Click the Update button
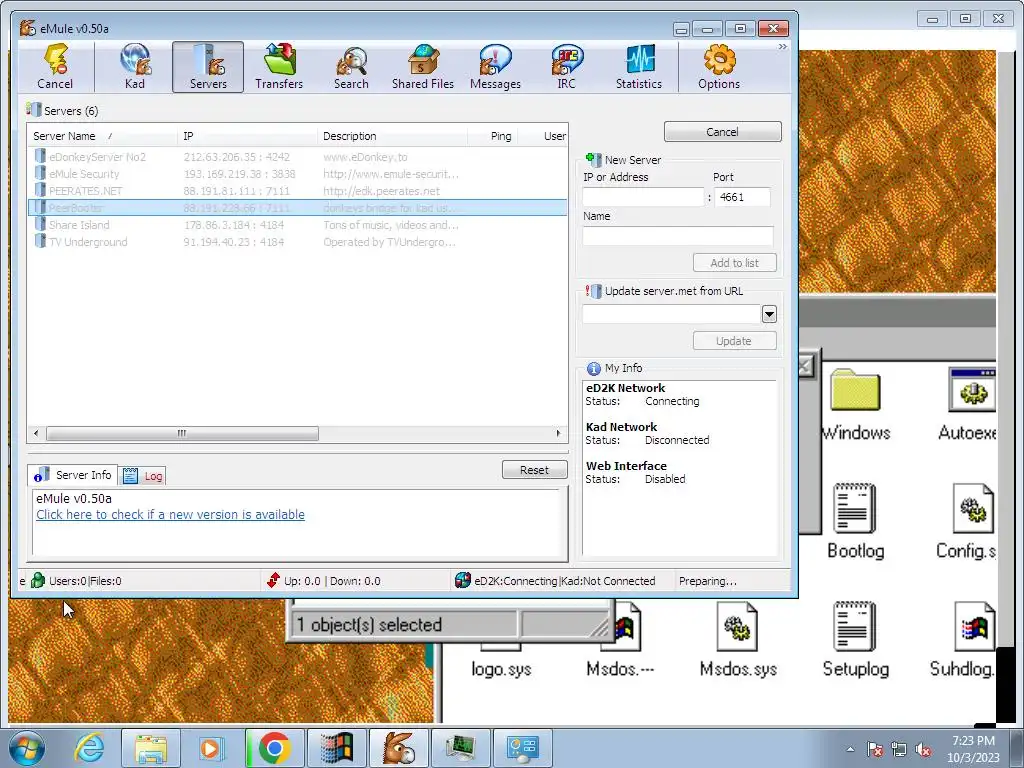This screenshot has height=768, width=1024. [x=735, y=341]
